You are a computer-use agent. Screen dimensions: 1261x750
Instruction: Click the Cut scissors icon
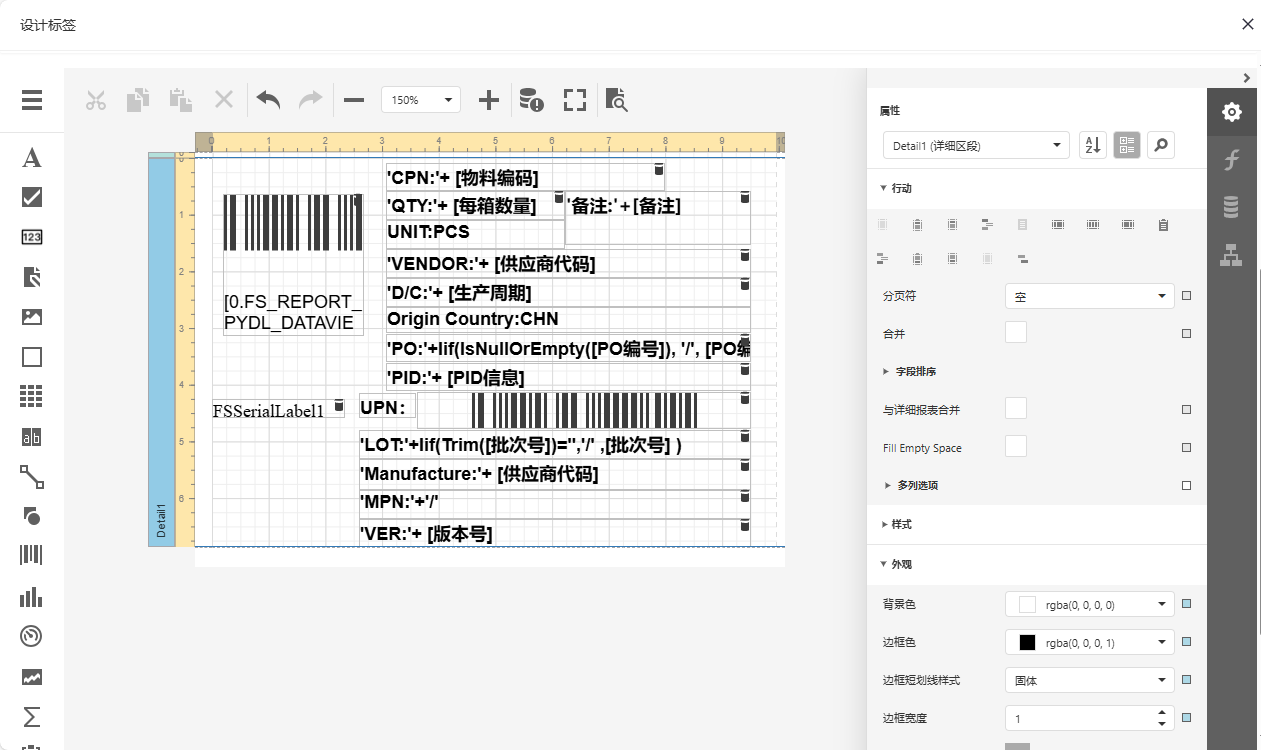[96, 100]
